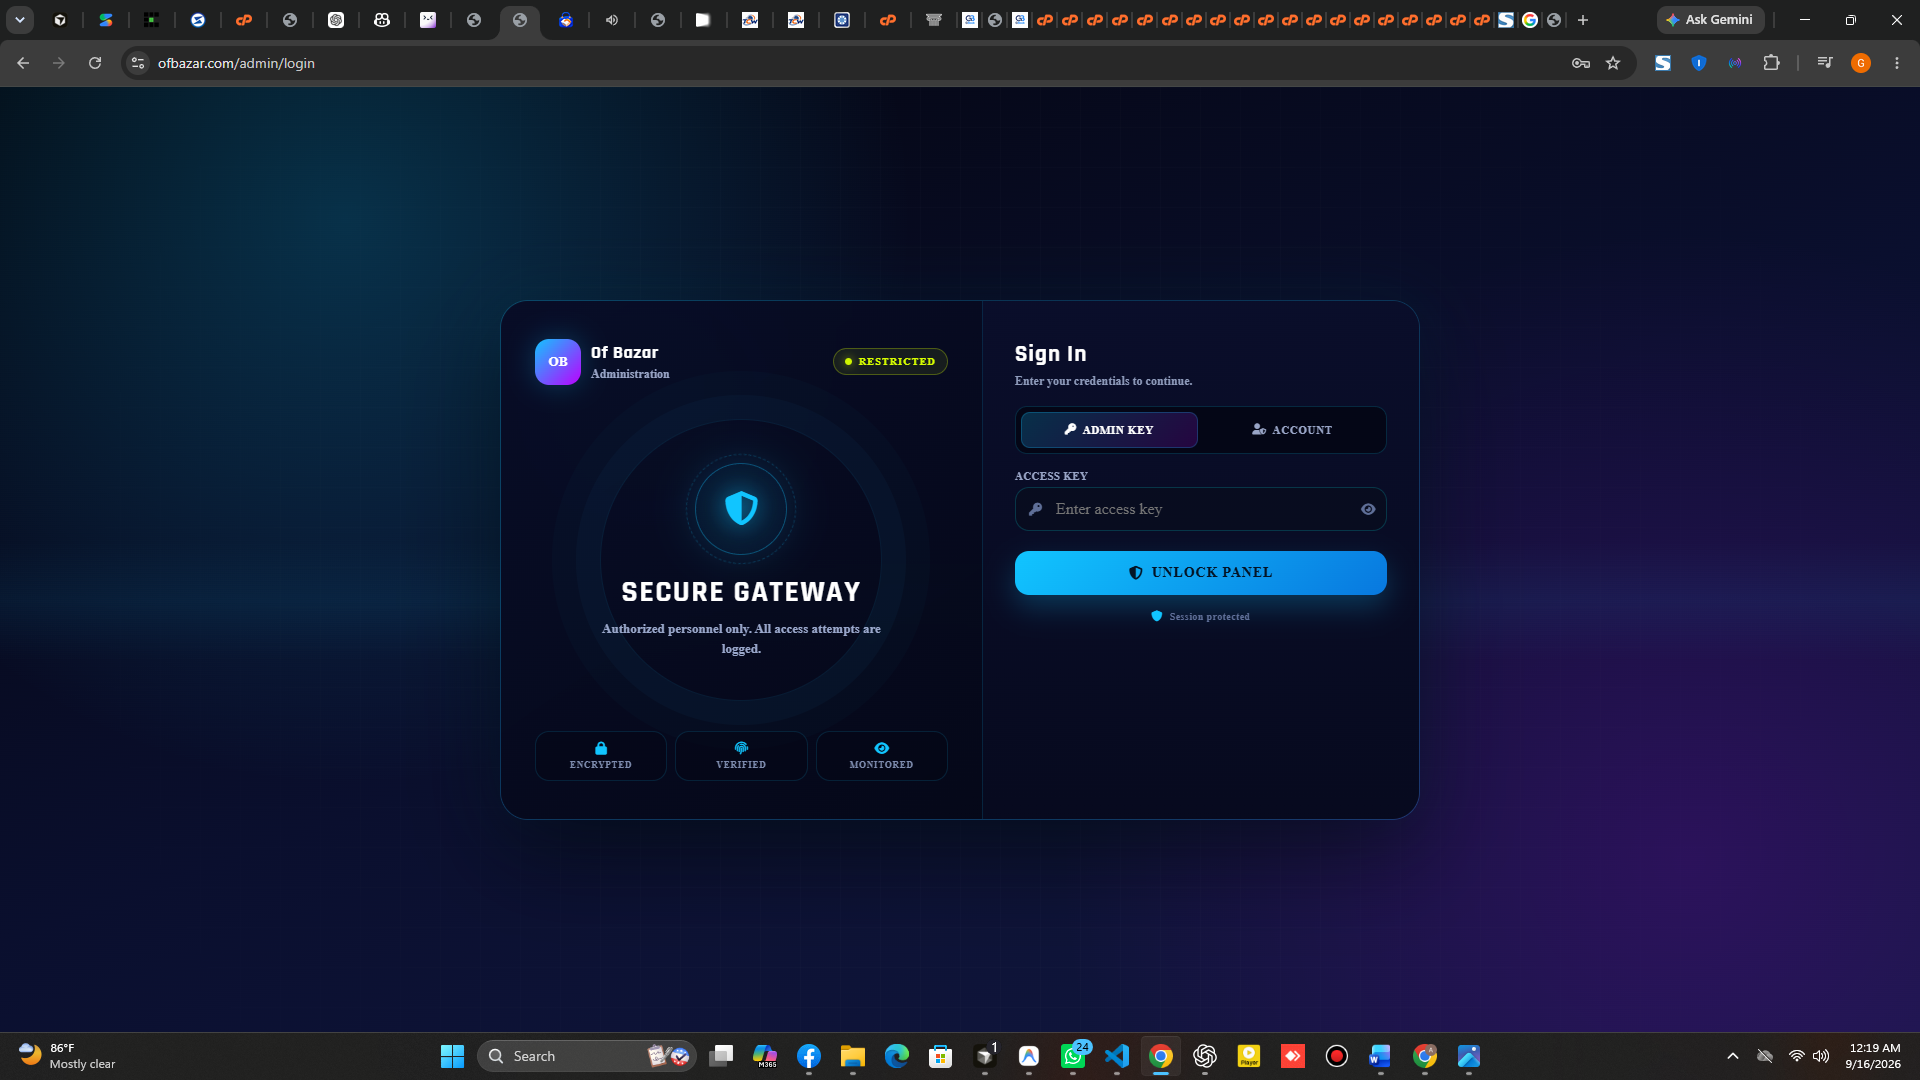Click the Restricted status badge
This screenshot has width=1920, height=1080.
pyautogui.click(x=890, y=361)
